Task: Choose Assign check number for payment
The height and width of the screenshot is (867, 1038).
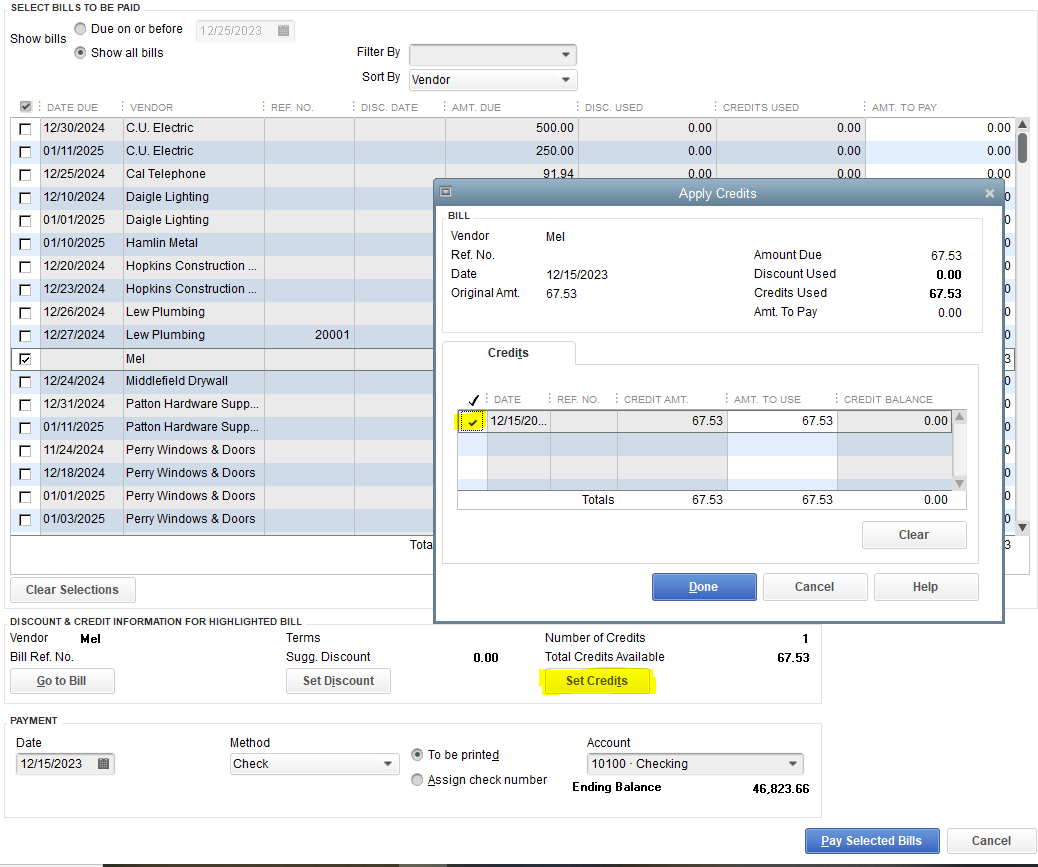Action: tap(417, 780)
